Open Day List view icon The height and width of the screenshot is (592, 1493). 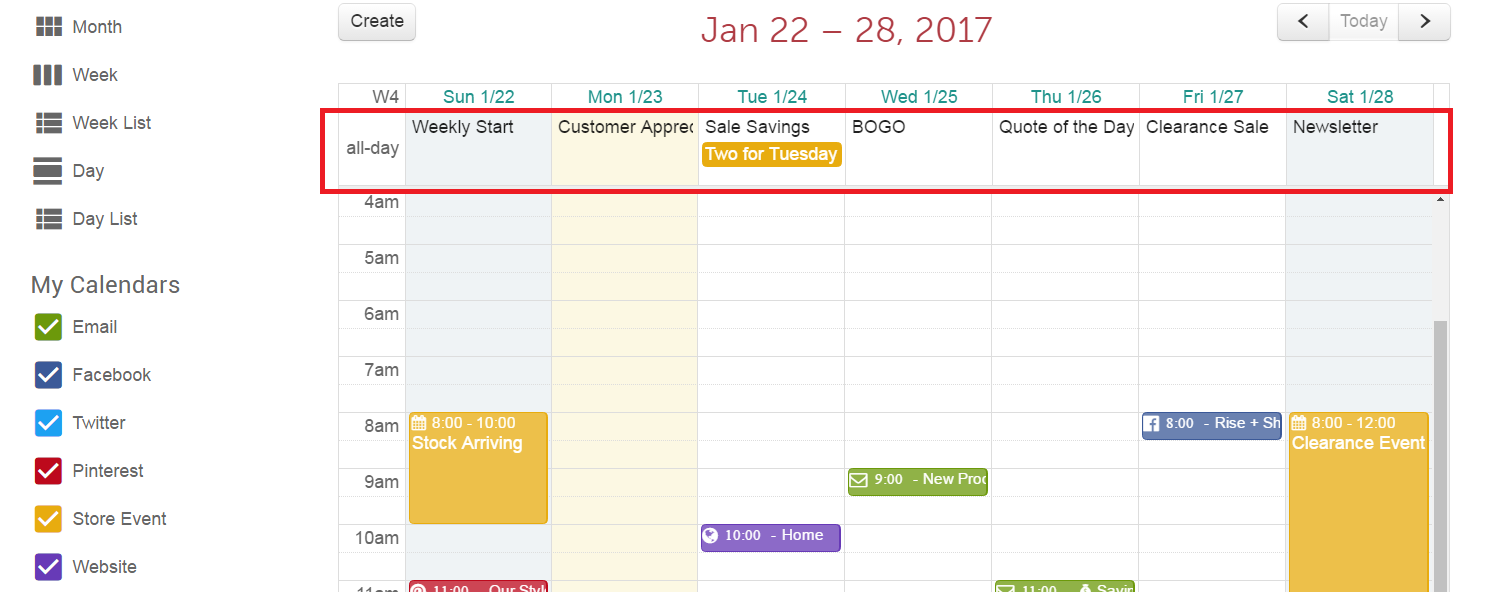[48, 219]
